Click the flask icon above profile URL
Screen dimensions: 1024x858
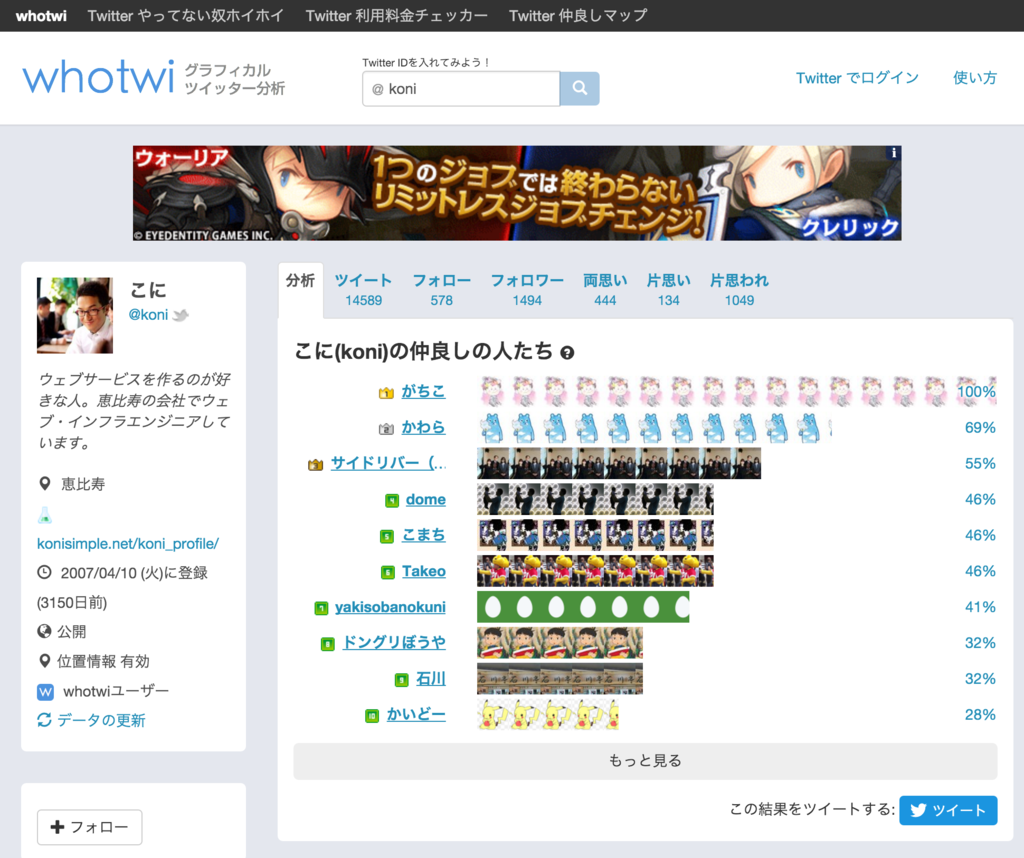click(x=44, y=516)
